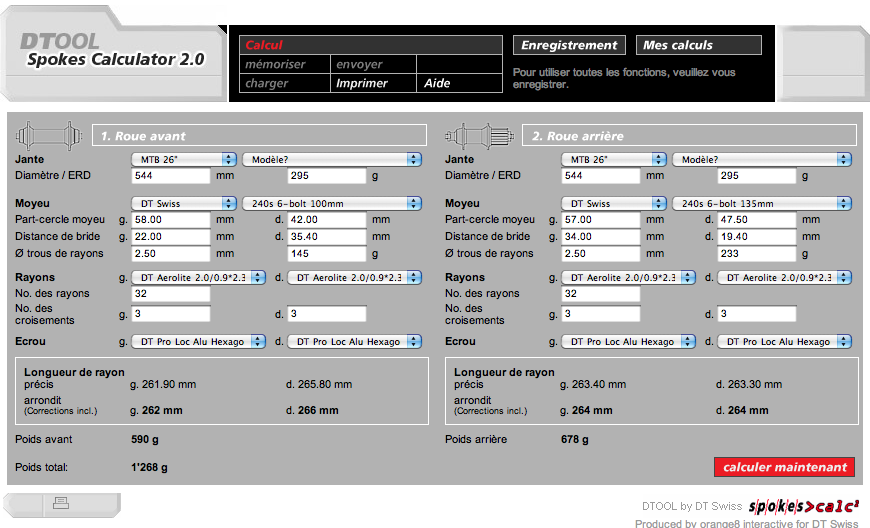Click rear right Part-cercle moyeu field 47.50
This screenshot has height=528, width=870.
[757, 220]
